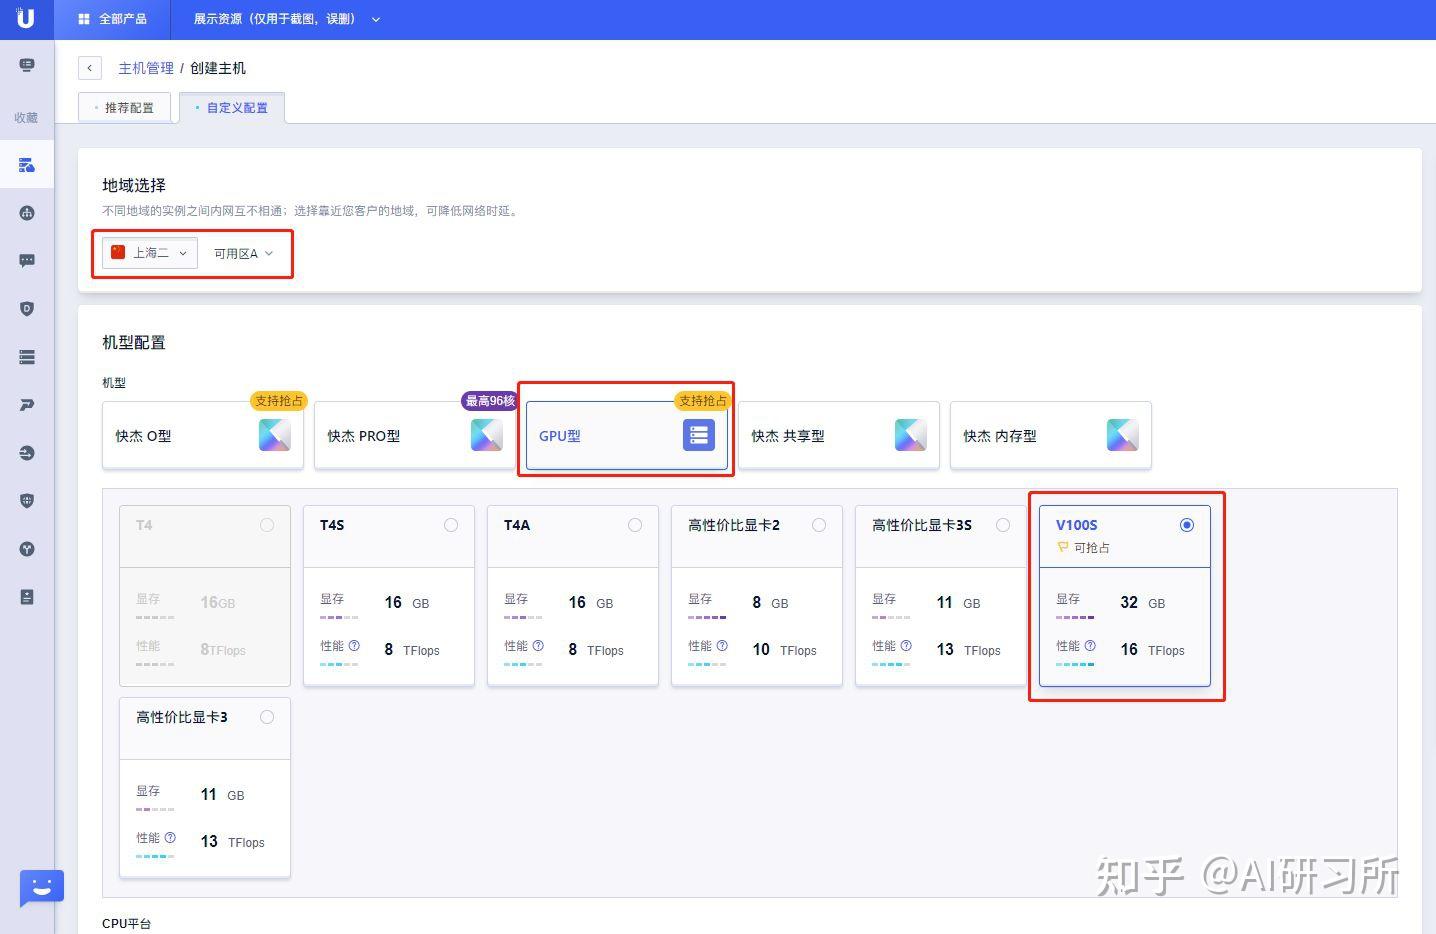Click the blue GPU icon inside the GPU型 card

[x=698, y=435]
